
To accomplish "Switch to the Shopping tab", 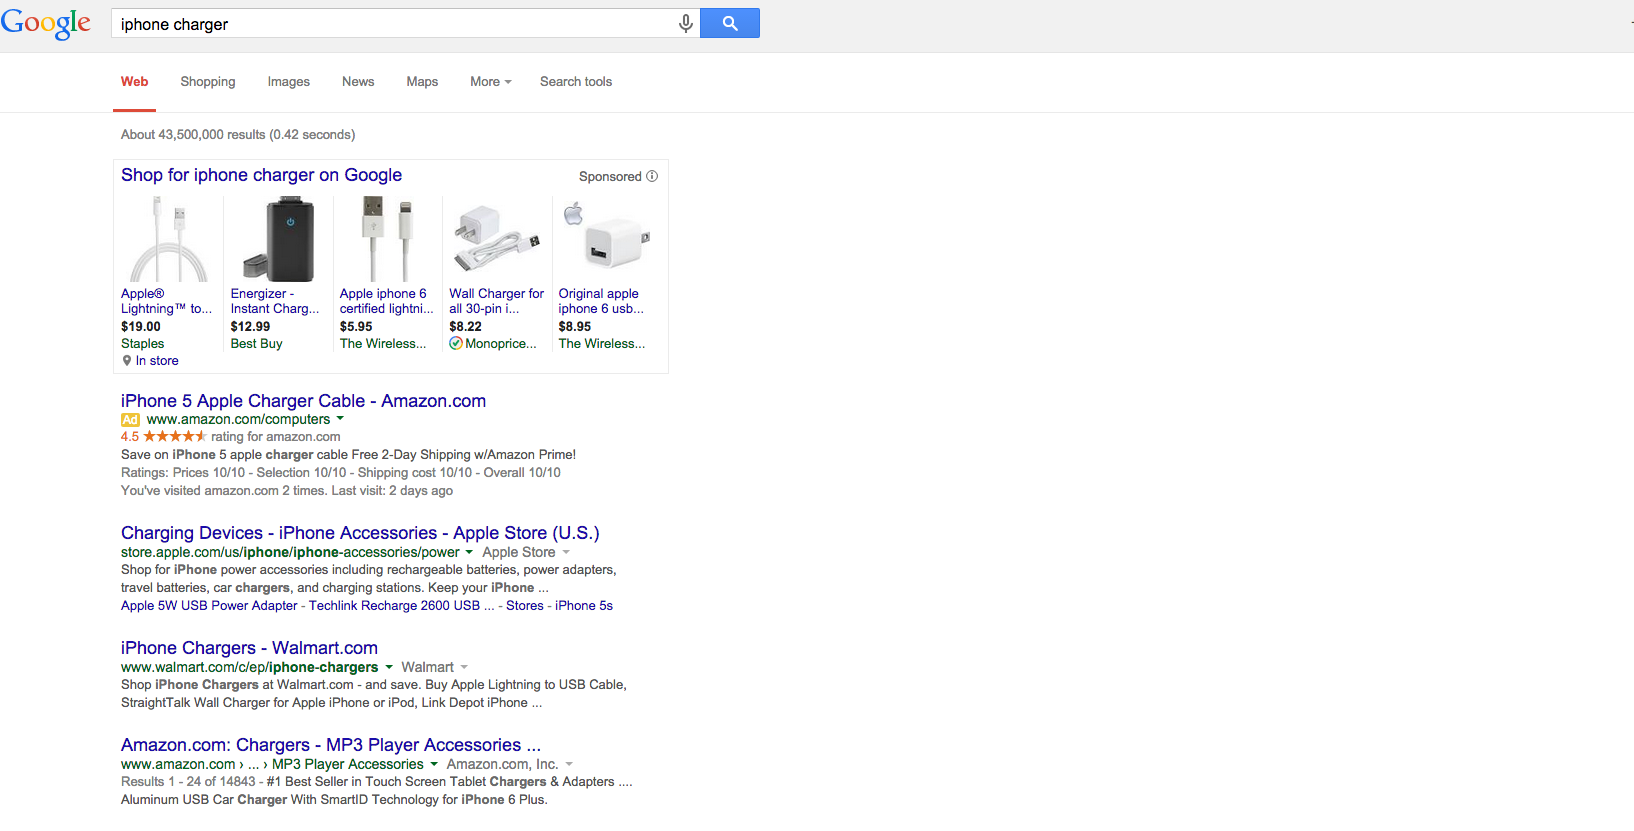I will point(208,82).
